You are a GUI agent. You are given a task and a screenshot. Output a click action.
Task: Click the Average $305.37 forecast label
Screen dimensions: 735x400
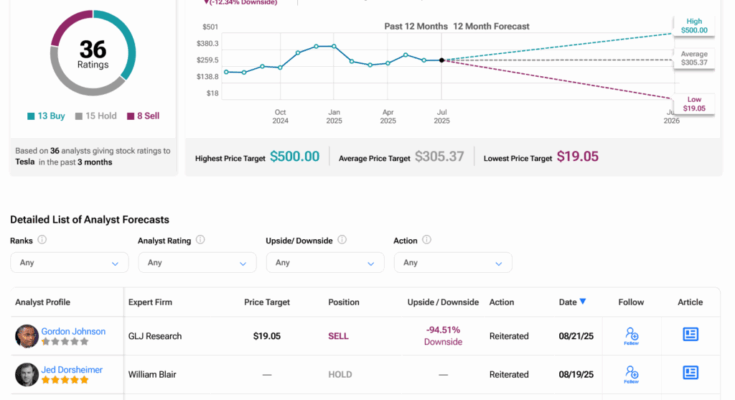pyautogui.click(x=694, y=58)
